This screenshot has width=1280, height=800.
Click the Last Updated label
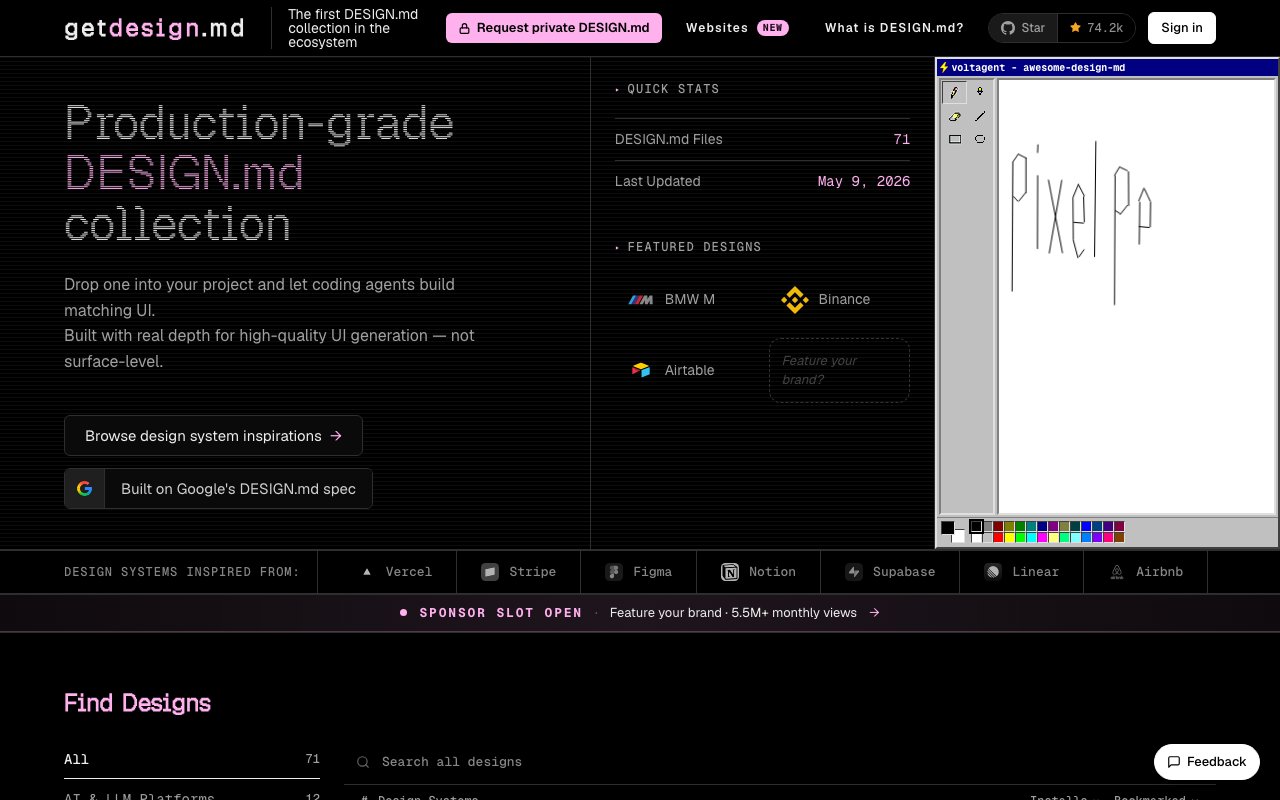click(658, 182)
